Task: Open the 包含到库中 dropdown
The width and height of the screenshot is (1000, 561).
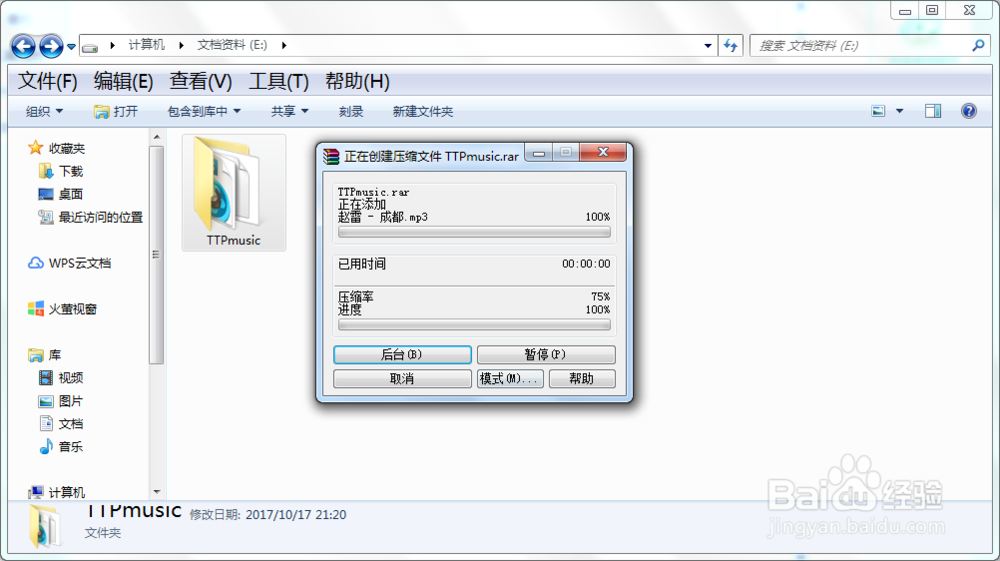Action: coord(203,112)
